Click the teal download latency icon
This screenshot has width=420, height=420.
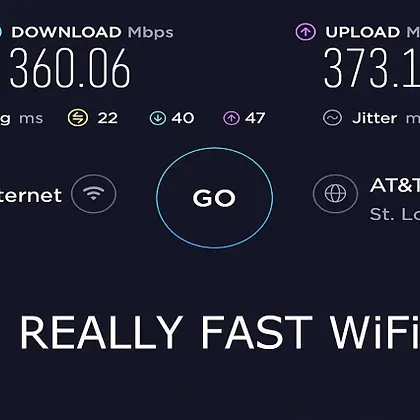click(158, 118)
